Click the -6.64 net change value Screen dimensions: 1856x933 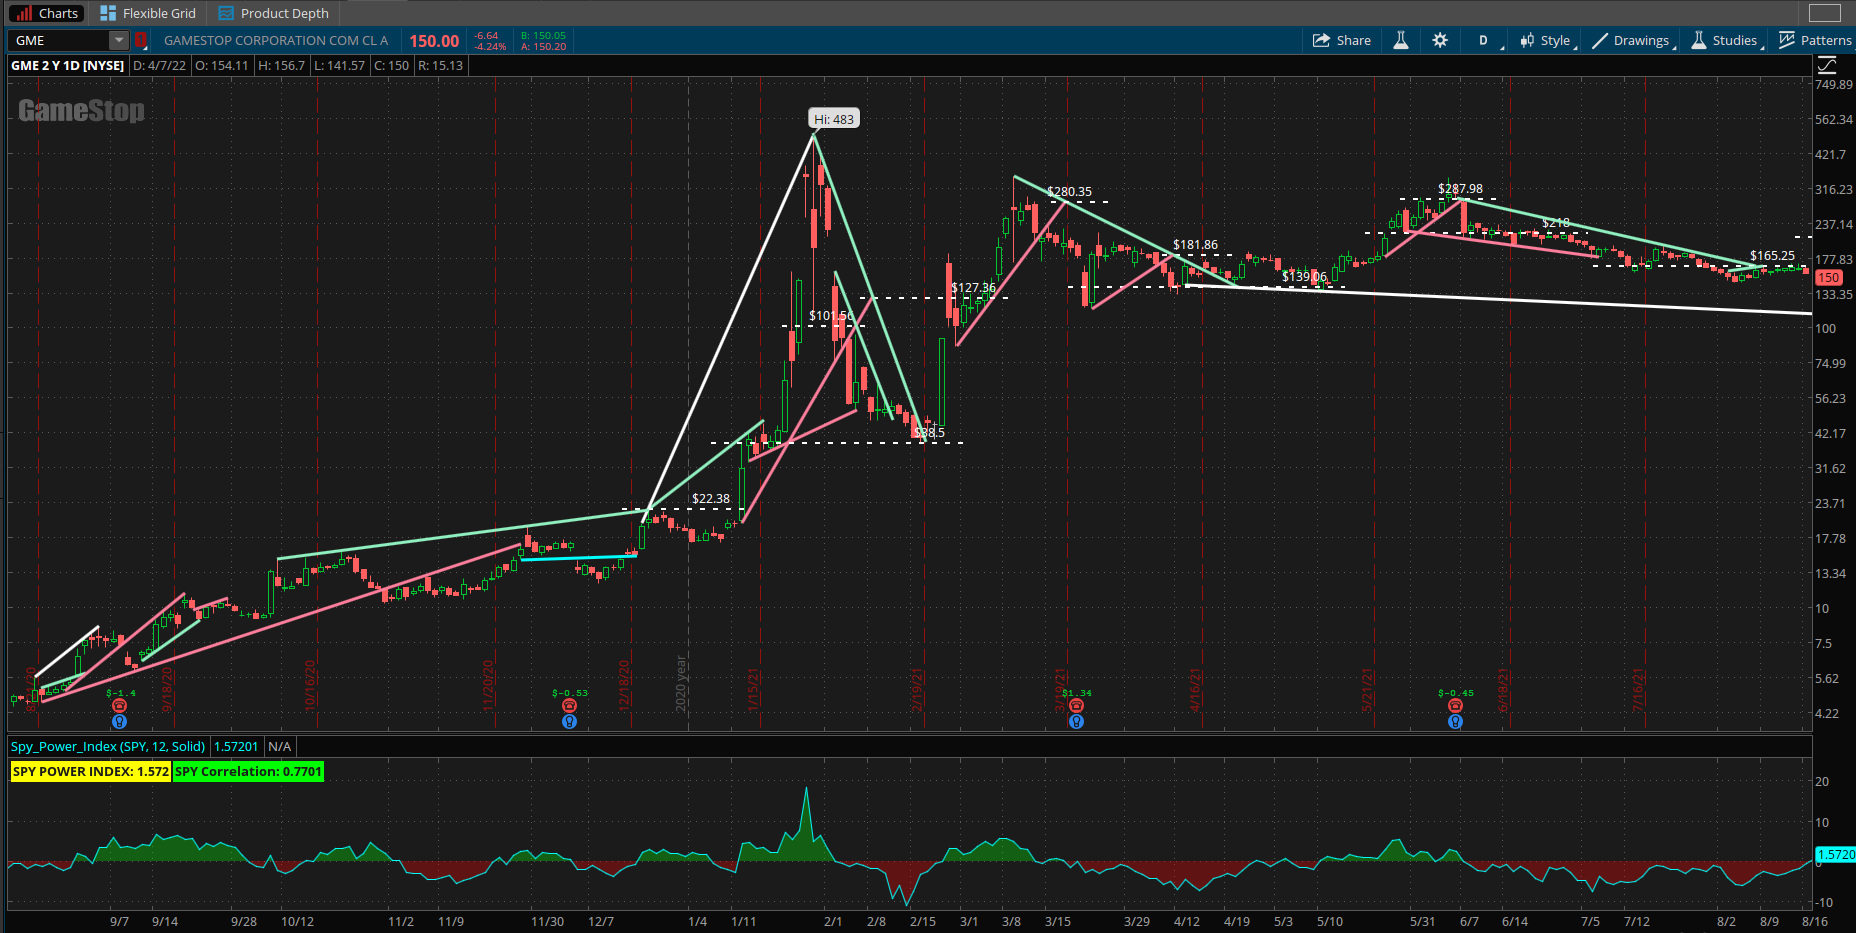[x=487, y=36]
